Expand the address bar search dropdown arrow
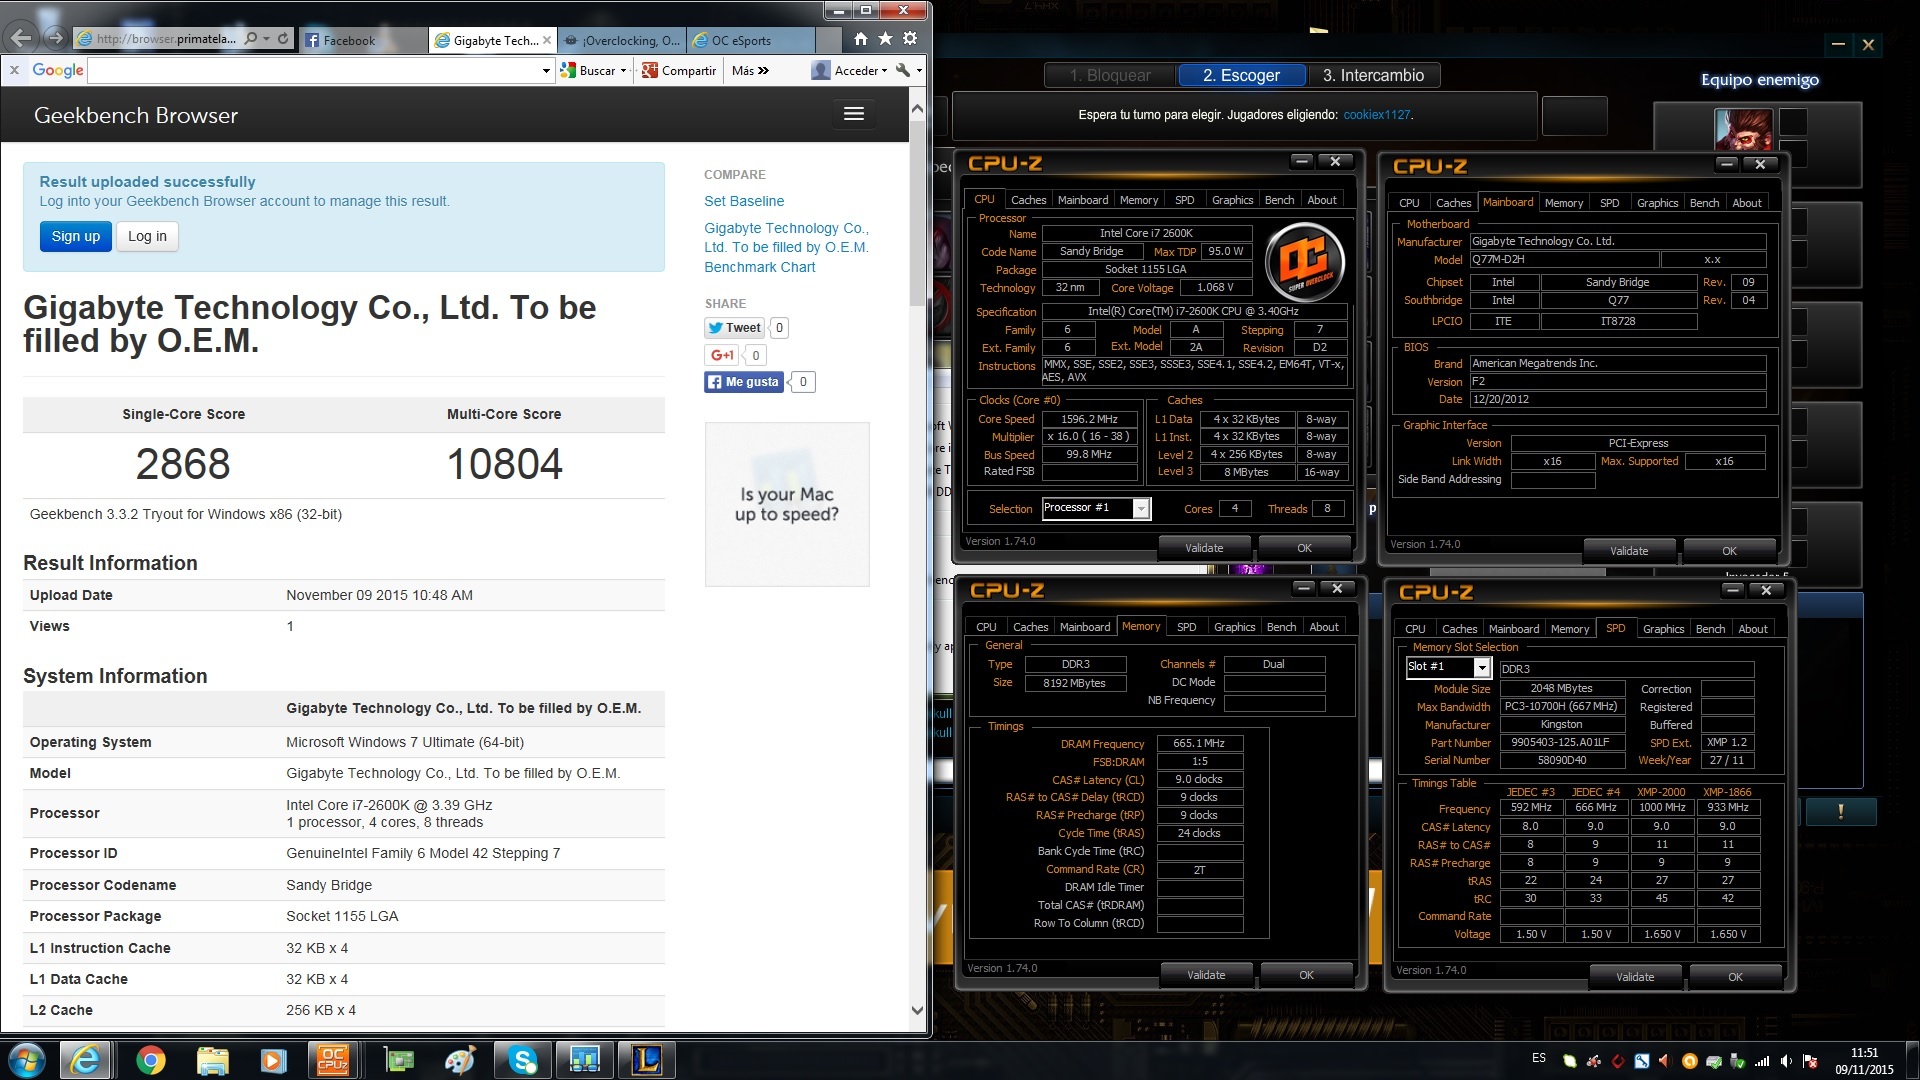 [x=267, y=39]
